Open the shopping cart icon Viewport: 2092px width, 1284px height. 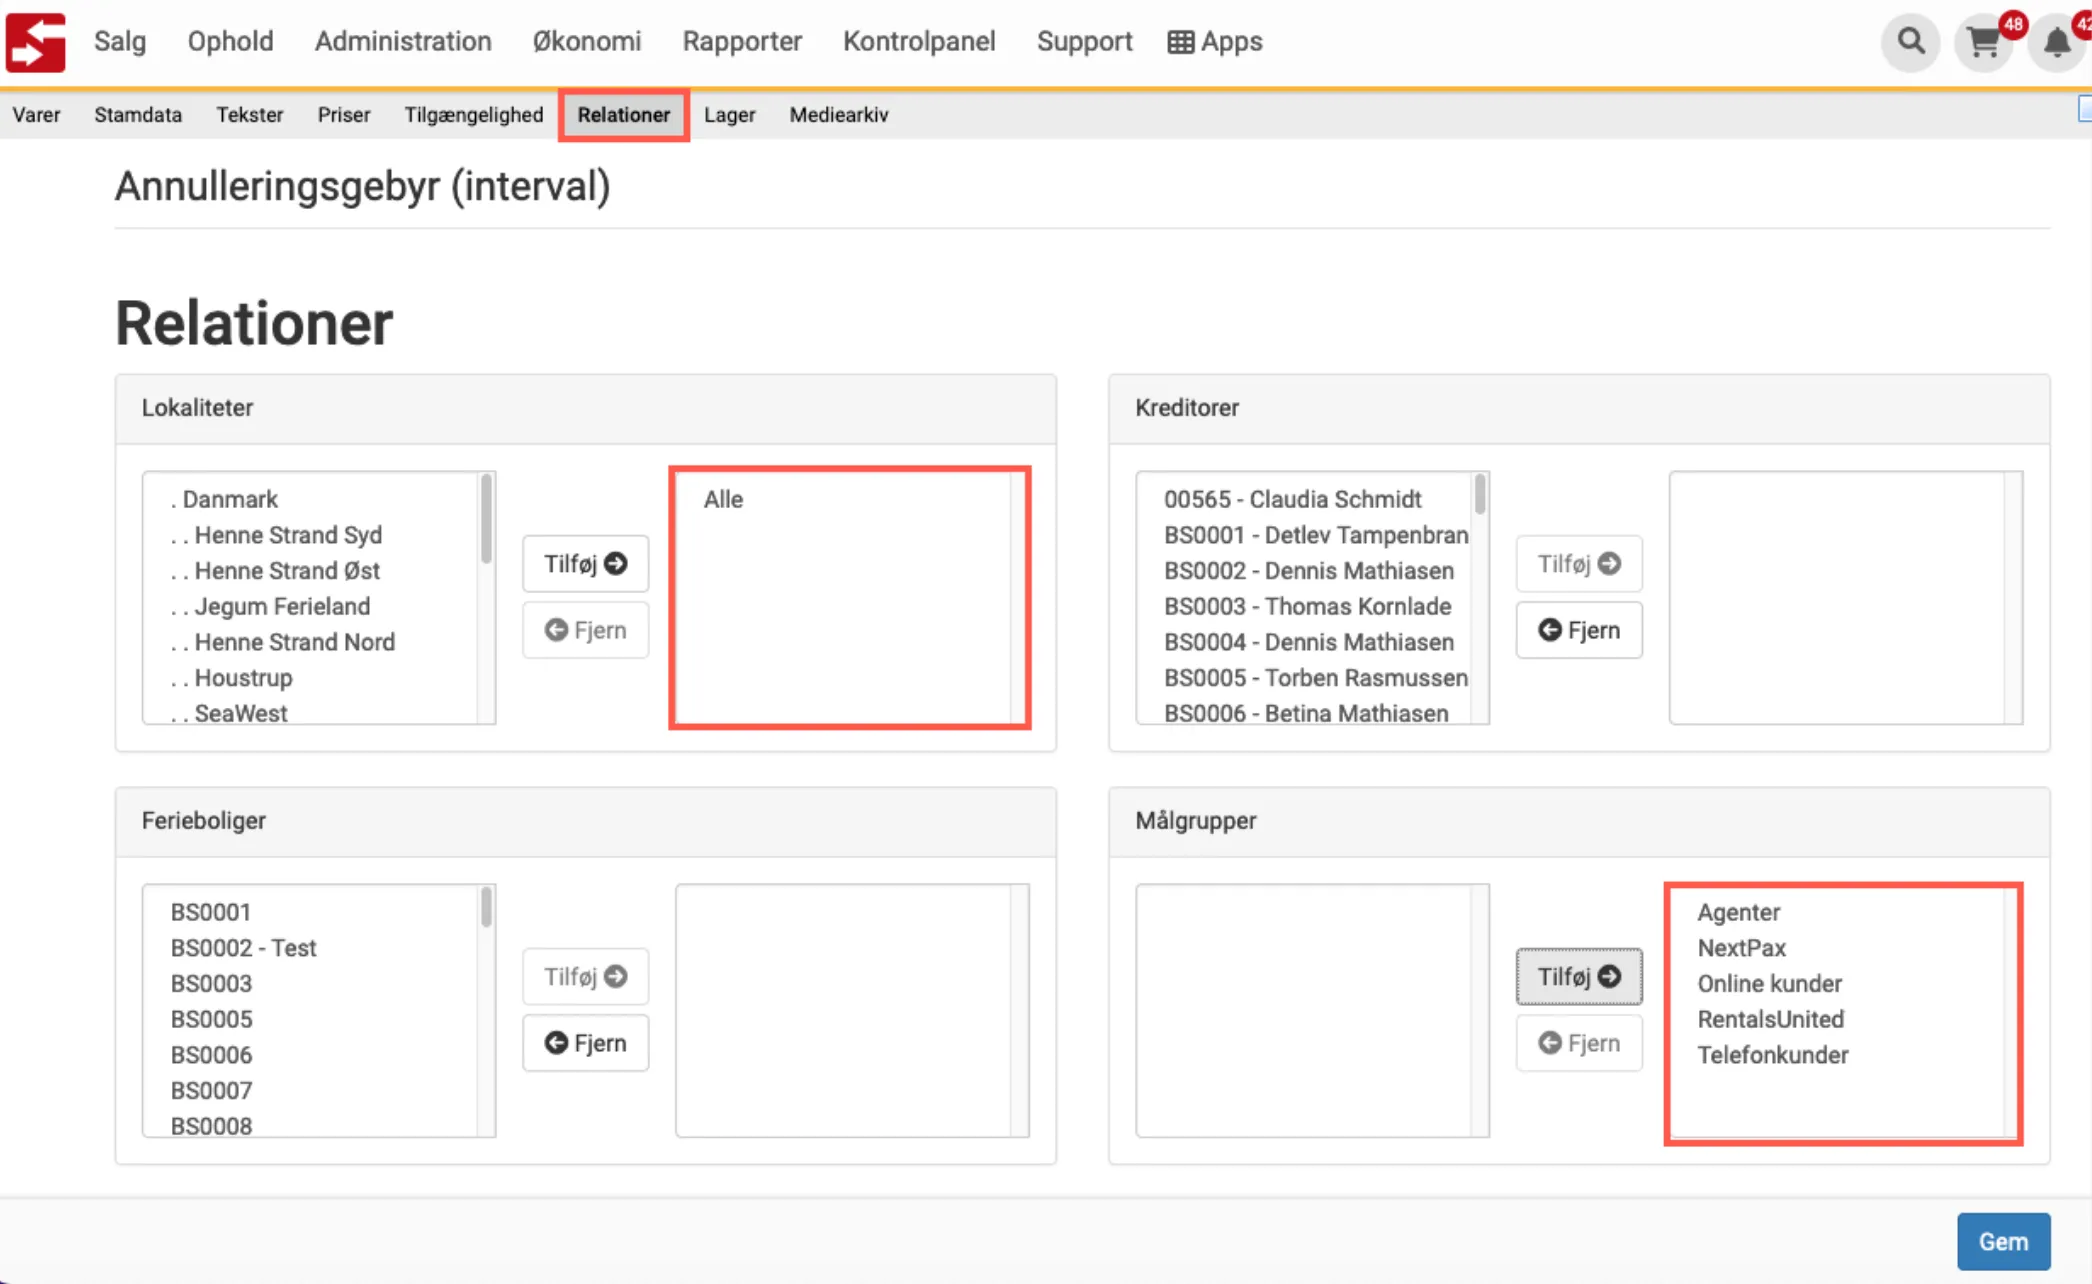point(1983,43)
